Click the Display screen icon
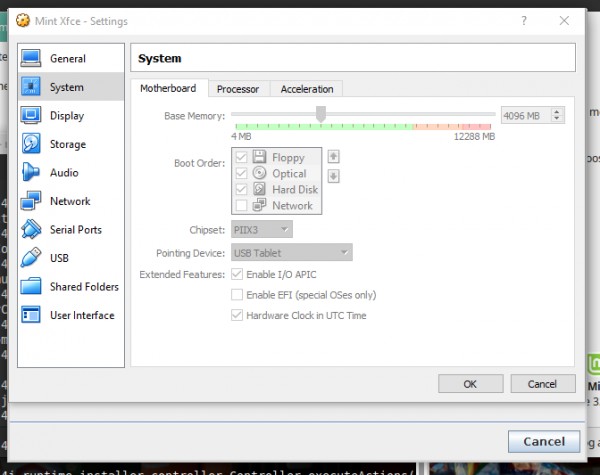600x475 pixels. 31,115
